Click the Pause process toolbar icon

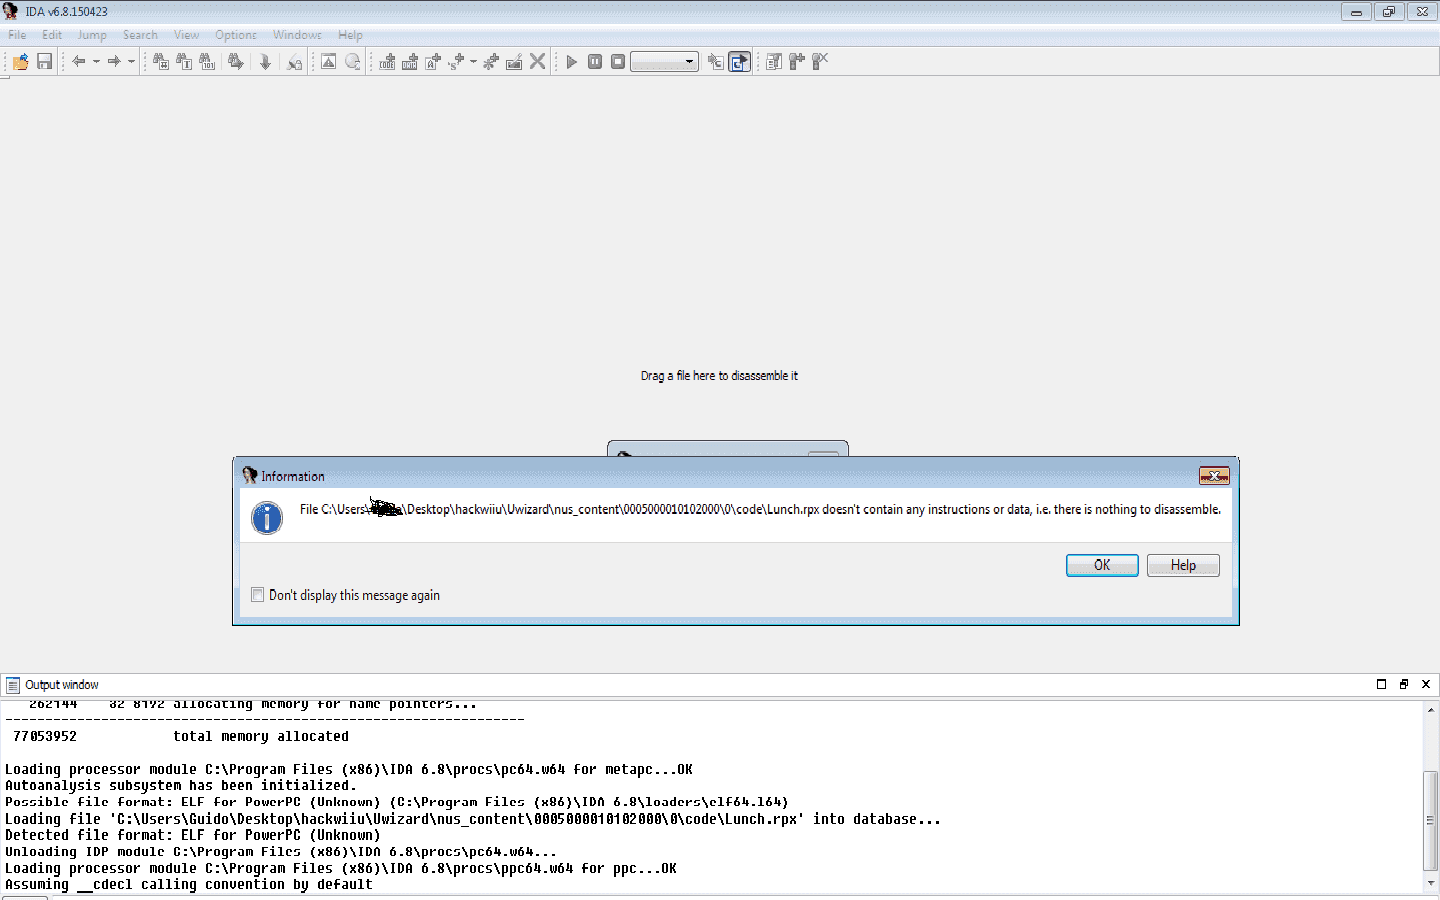pos(595,61)
